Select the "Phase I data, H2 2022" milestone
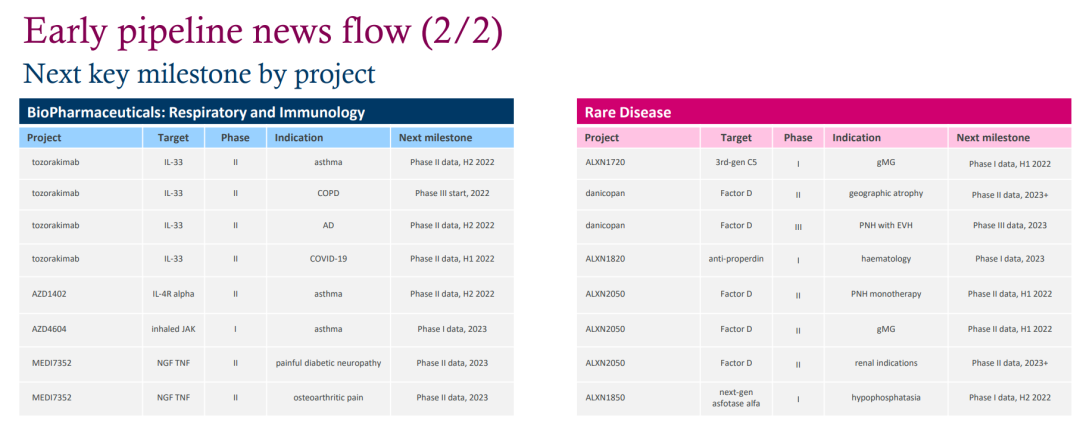The width and height of the screenshot is (1080, 426). coord(1010,398)
